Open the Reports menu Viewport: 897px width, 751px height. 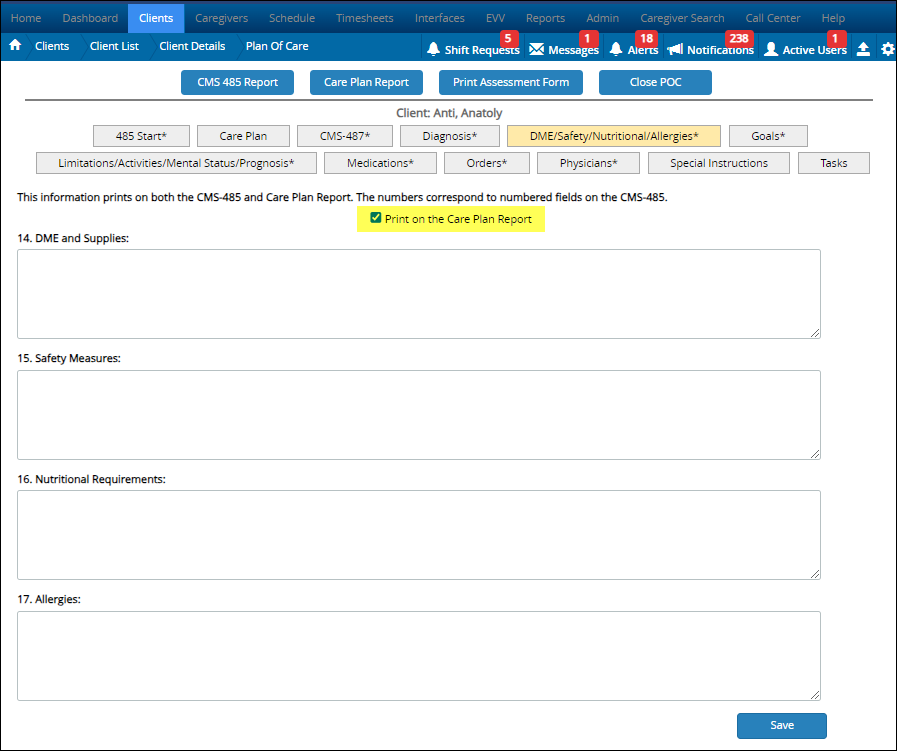[545, 18]
